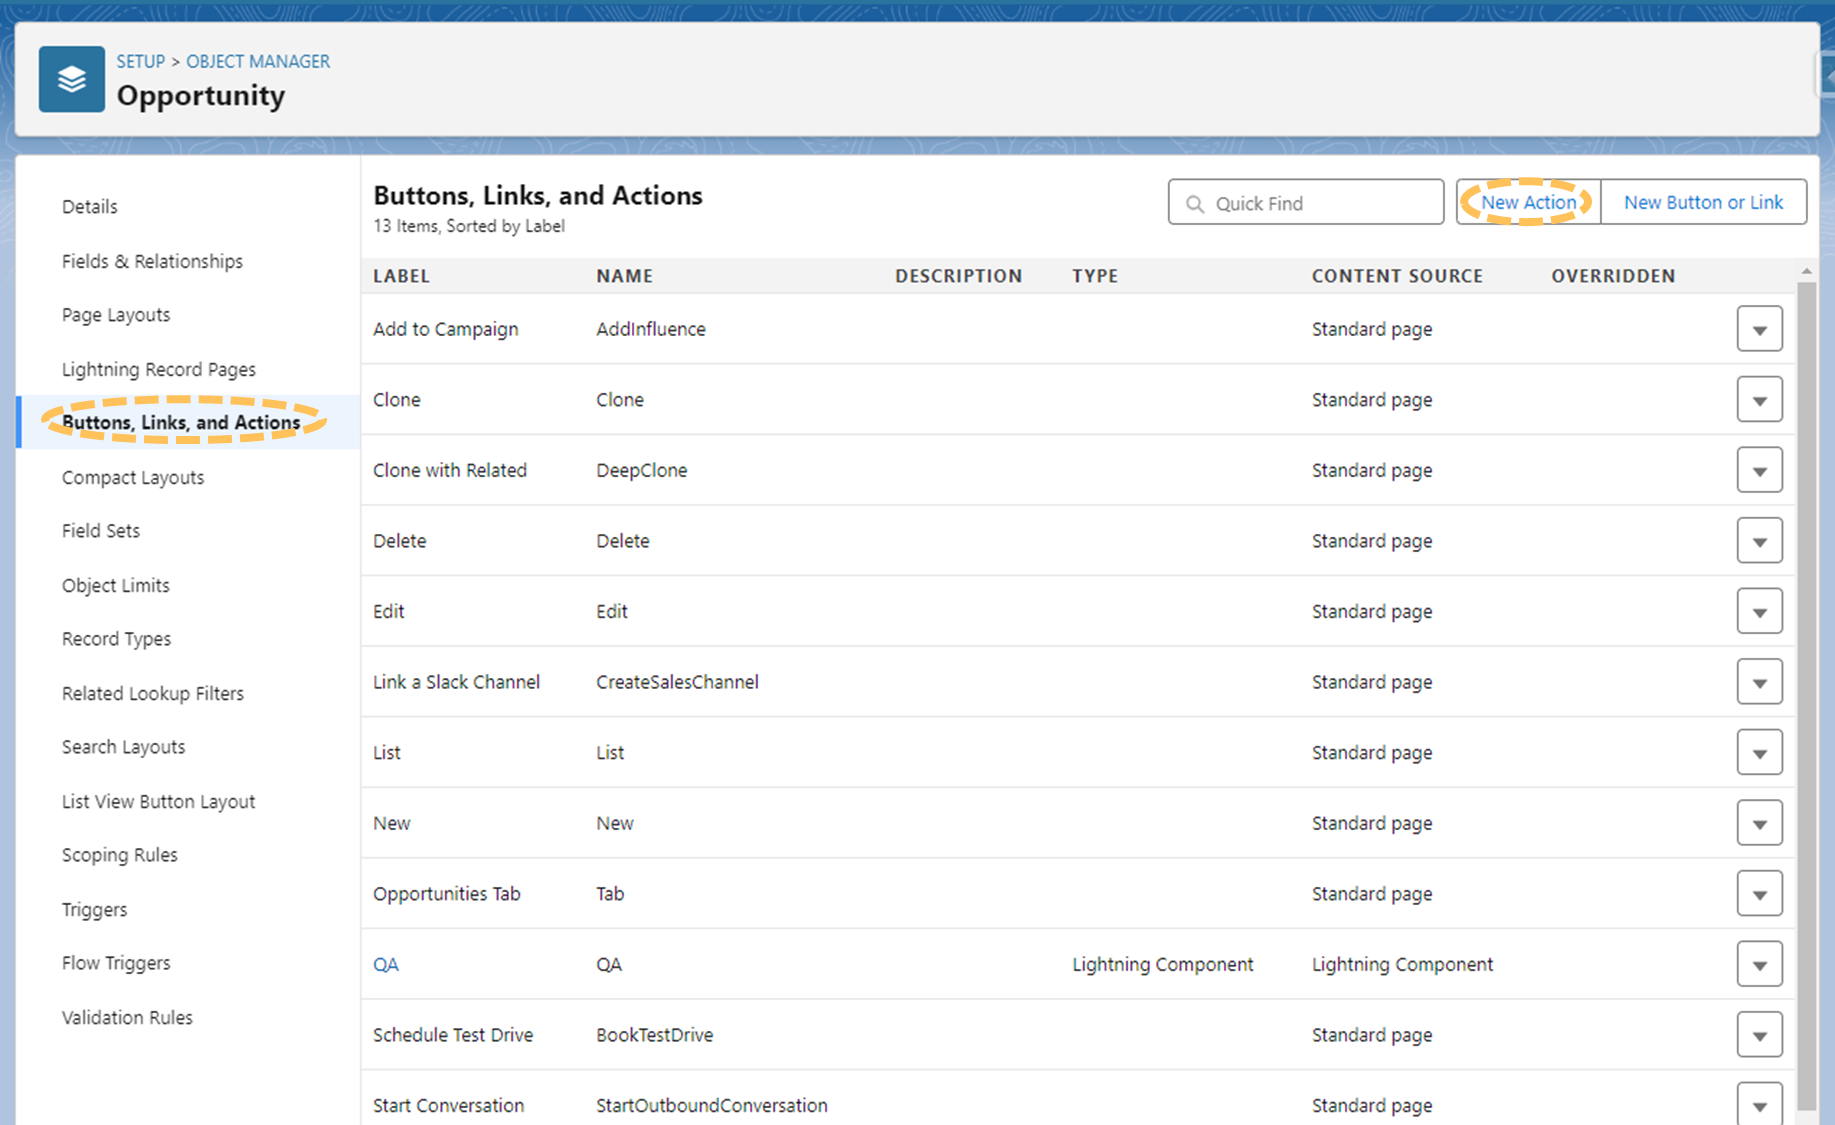Sort by the Label column header
The width and height of the screenshot is (1835, 1125).
pos(401,276)
